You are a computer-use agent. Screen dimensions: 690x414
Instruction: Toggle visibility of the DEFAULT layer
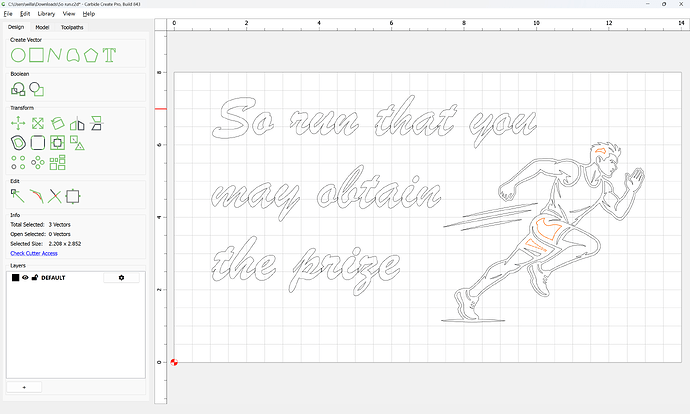(26, 277)
